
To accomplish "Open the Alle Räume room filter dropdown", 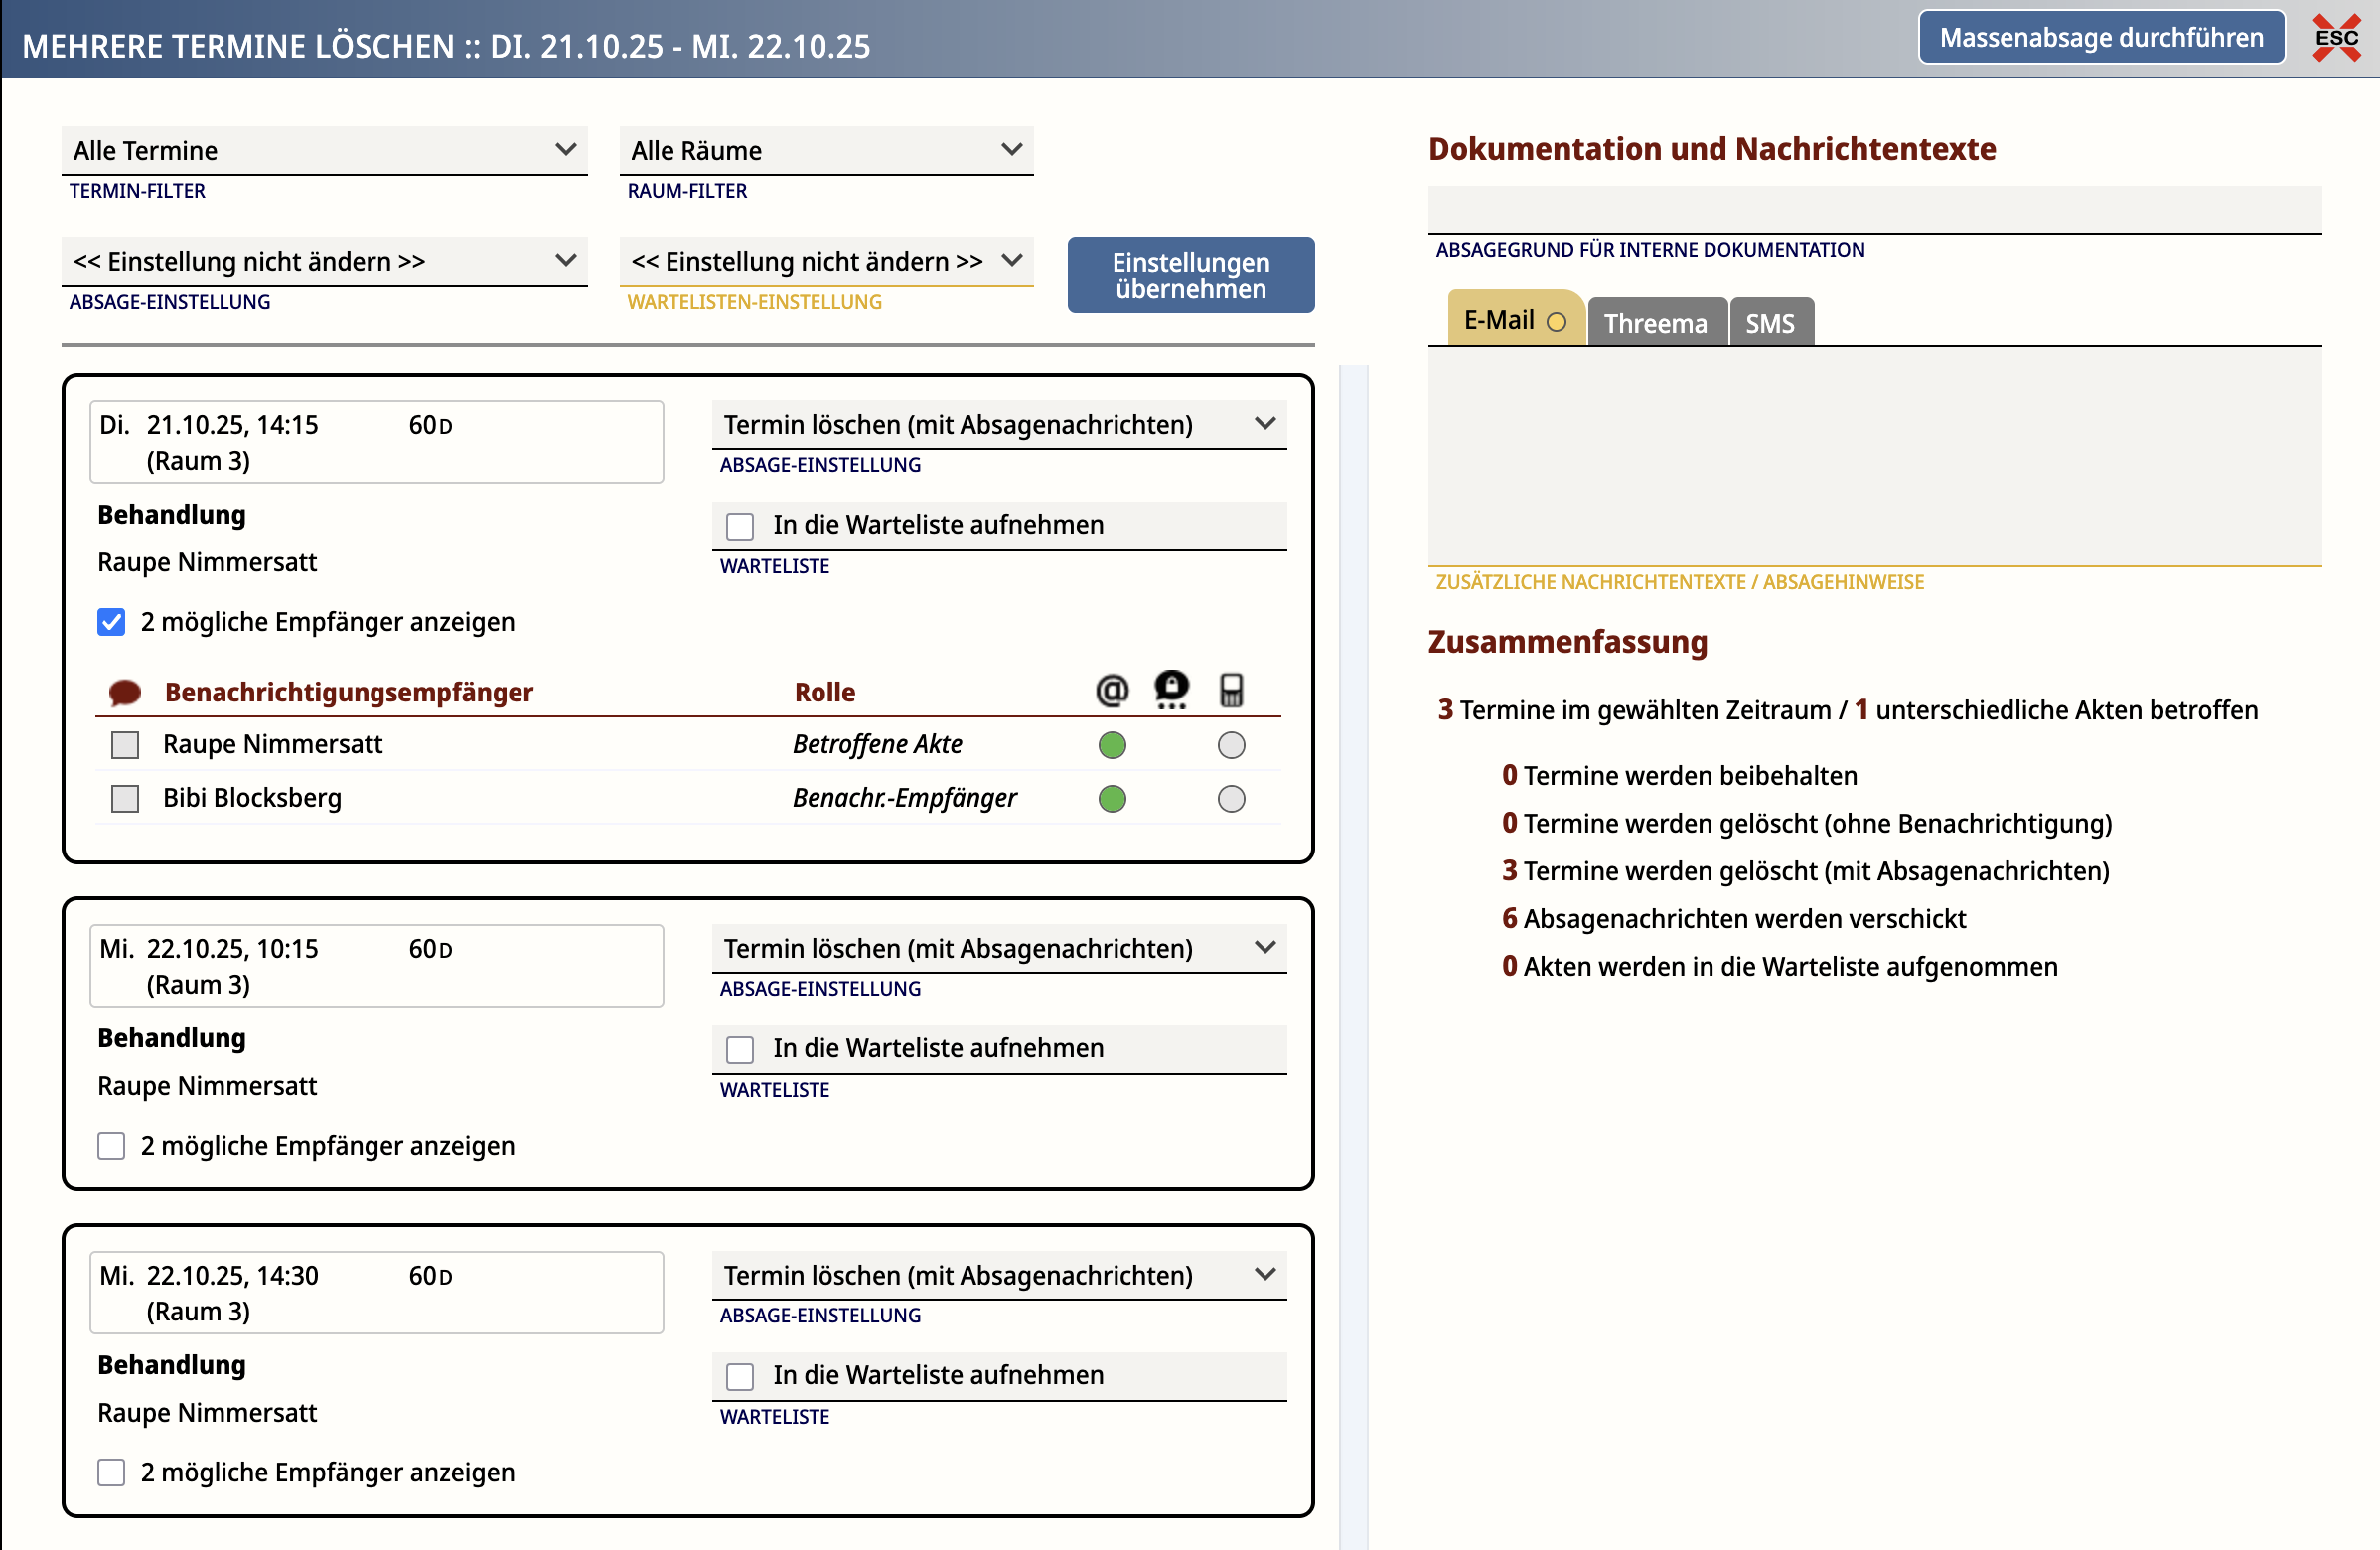I will pos(826,150).
